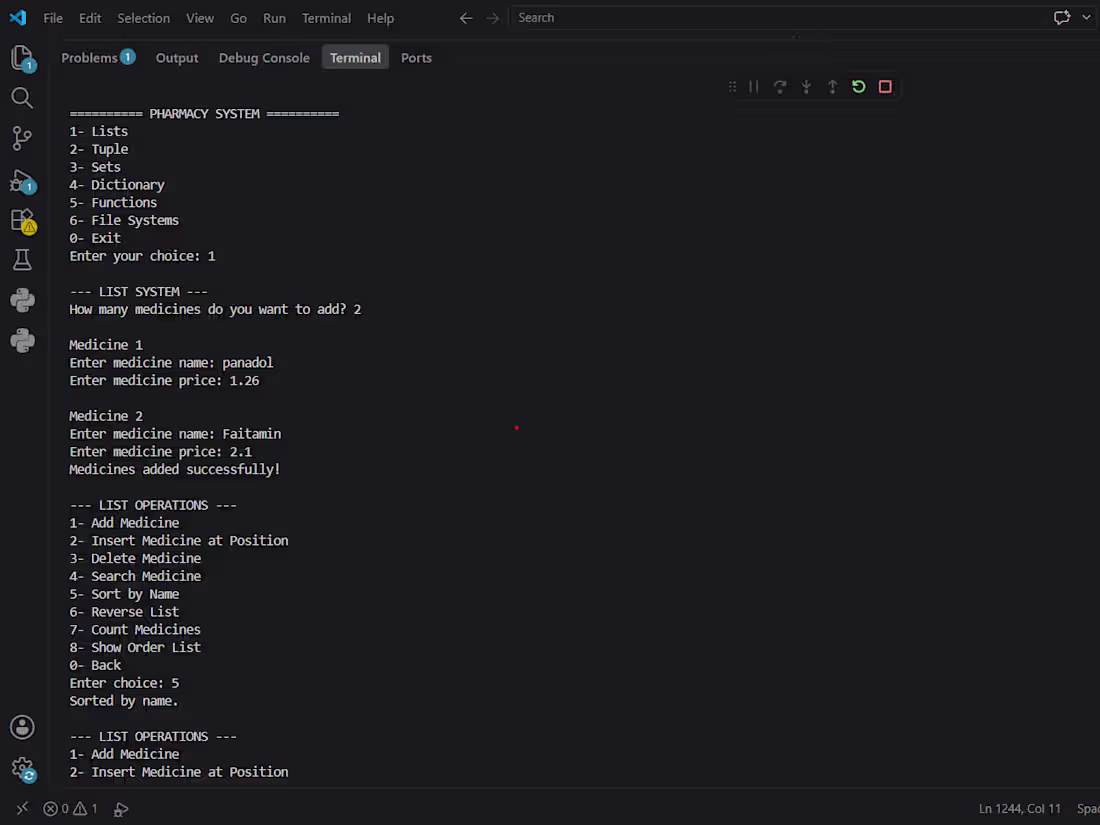This screenshot has height=825, width=1100.
Task: Click the 'How many medicines' prompt line
Action: 215,309
